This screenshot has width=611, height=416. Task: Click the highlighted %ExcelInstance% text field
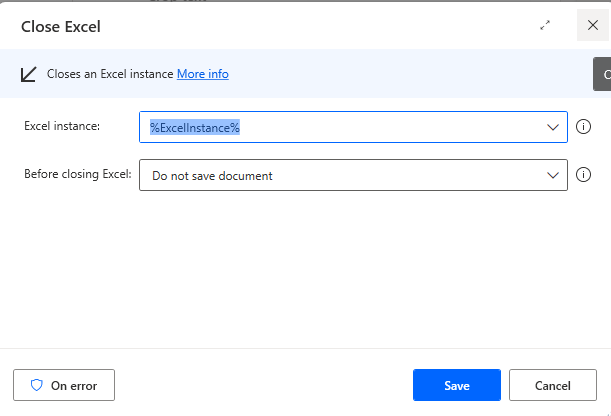coord(195,127)
